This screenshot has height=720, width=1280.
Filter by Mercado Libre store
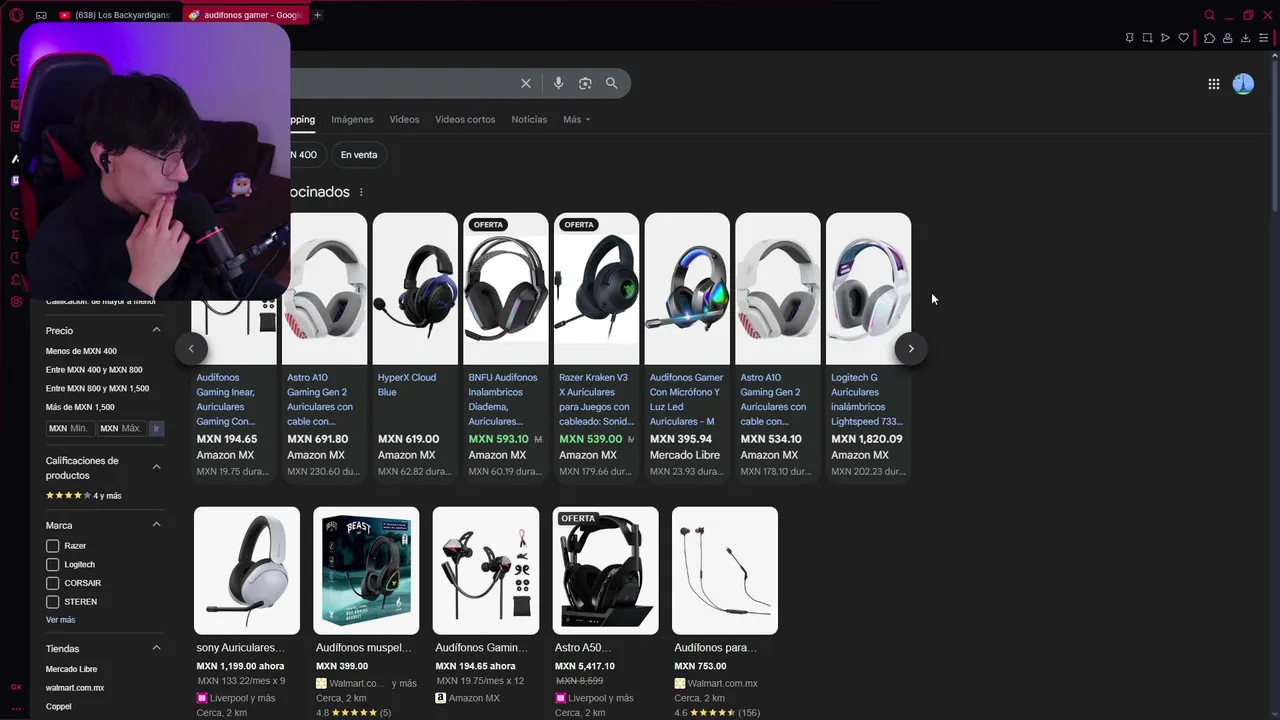click(x=71, y=669)
